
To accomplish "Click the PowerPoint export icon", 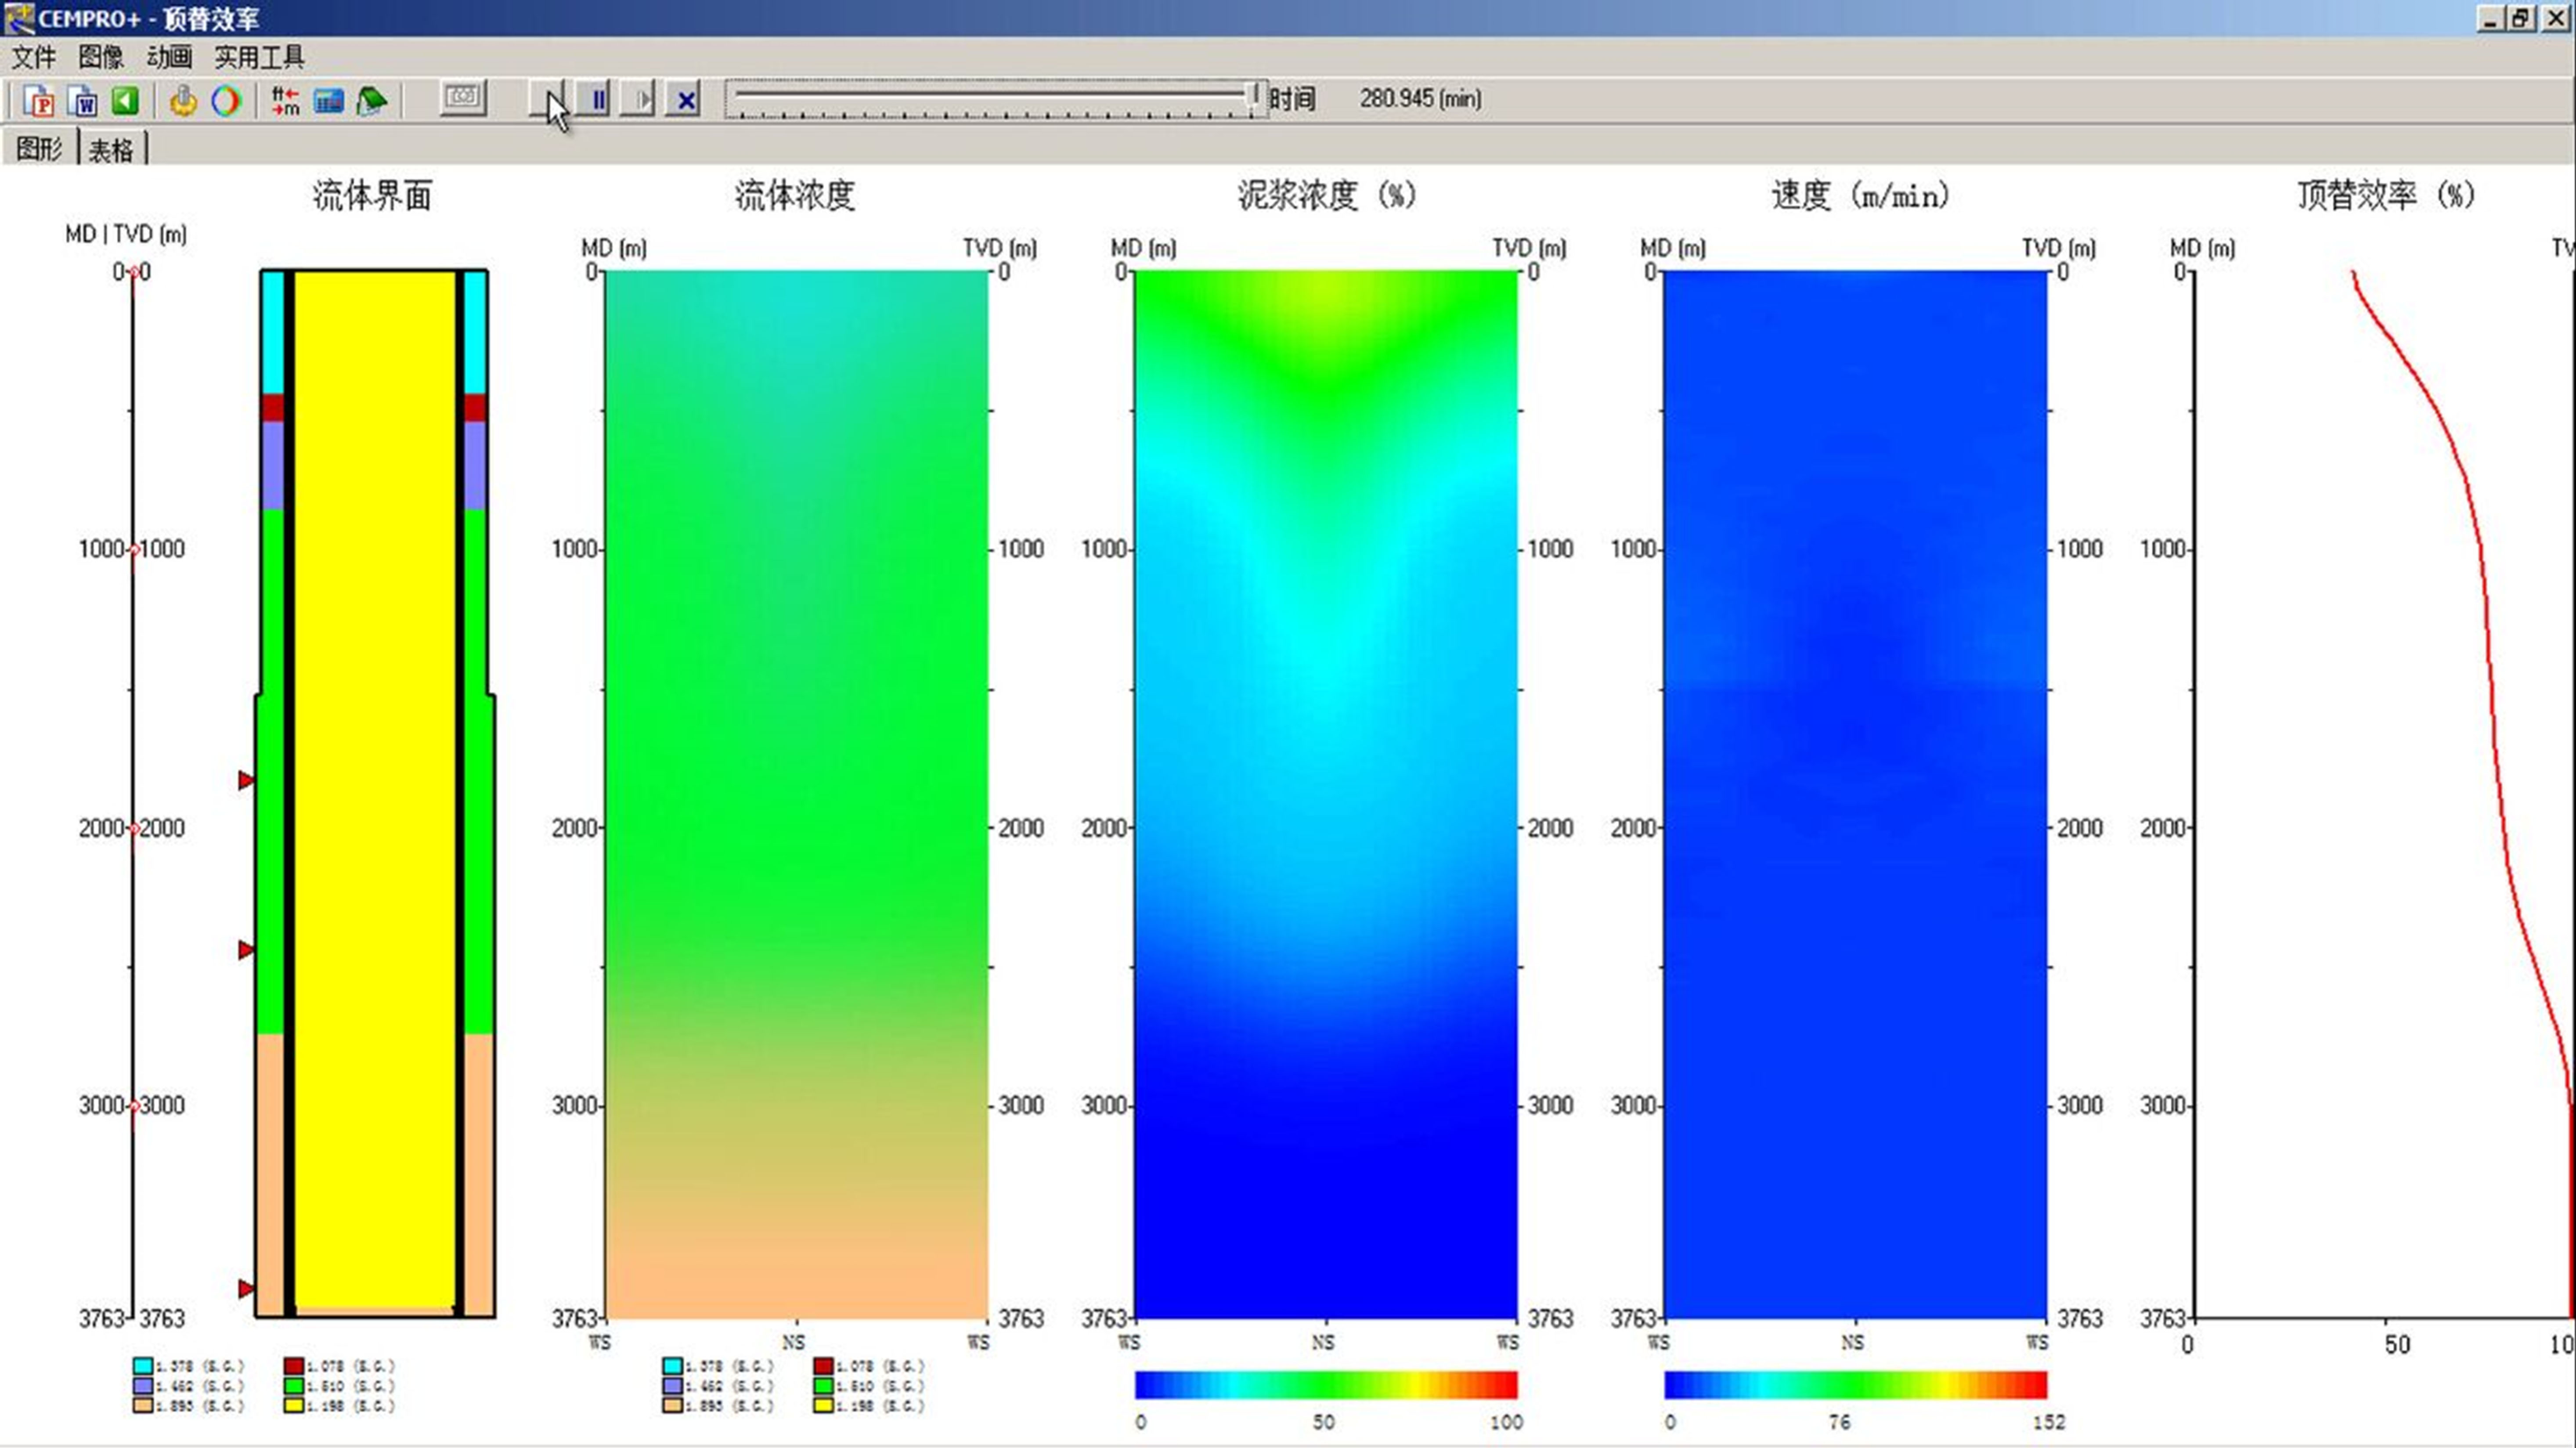I will pos(39,100).
